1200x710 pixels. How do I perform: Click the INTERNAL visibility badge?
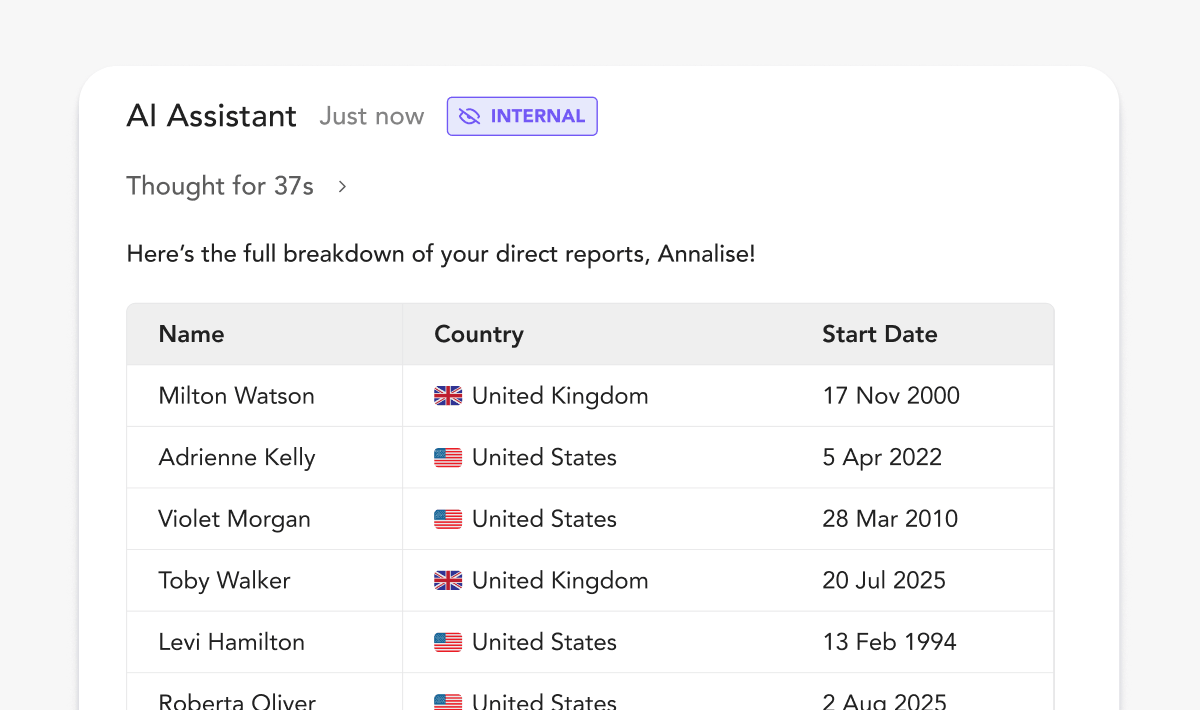coord(522,116)
